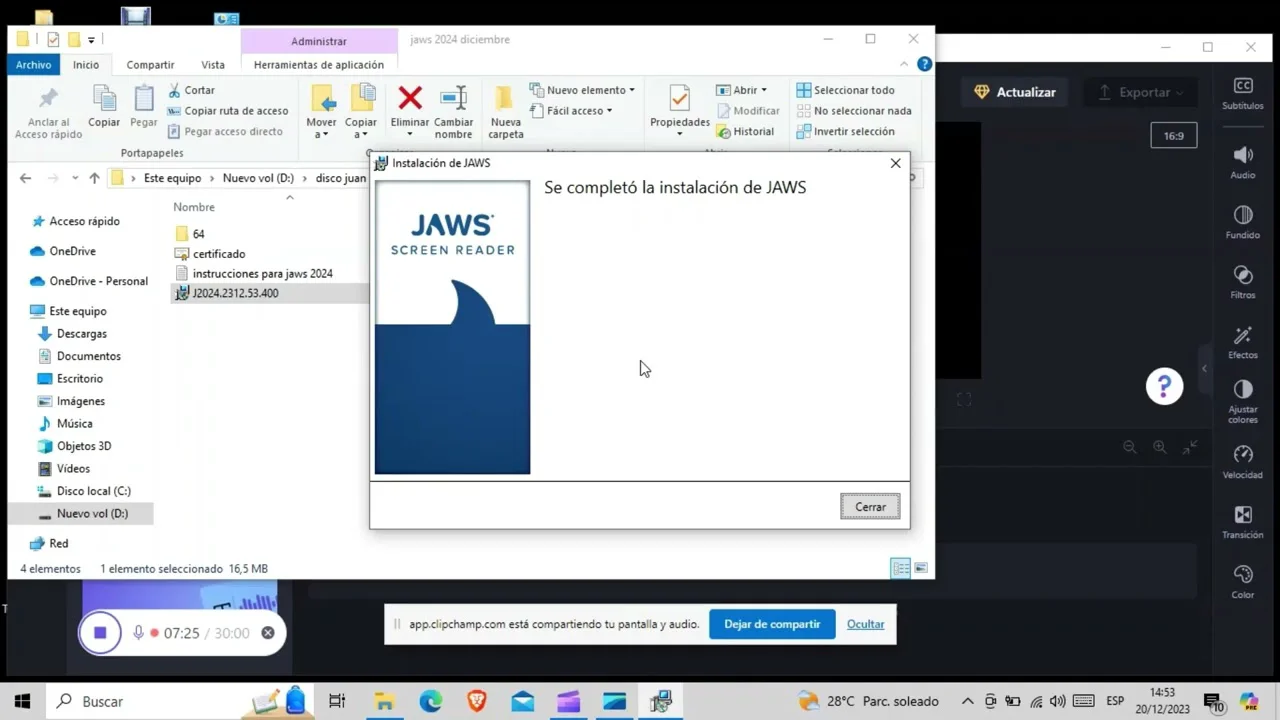Switch to large icons view toggle
This screenshot has width=1280, height=720.
(x=921, y=568)
